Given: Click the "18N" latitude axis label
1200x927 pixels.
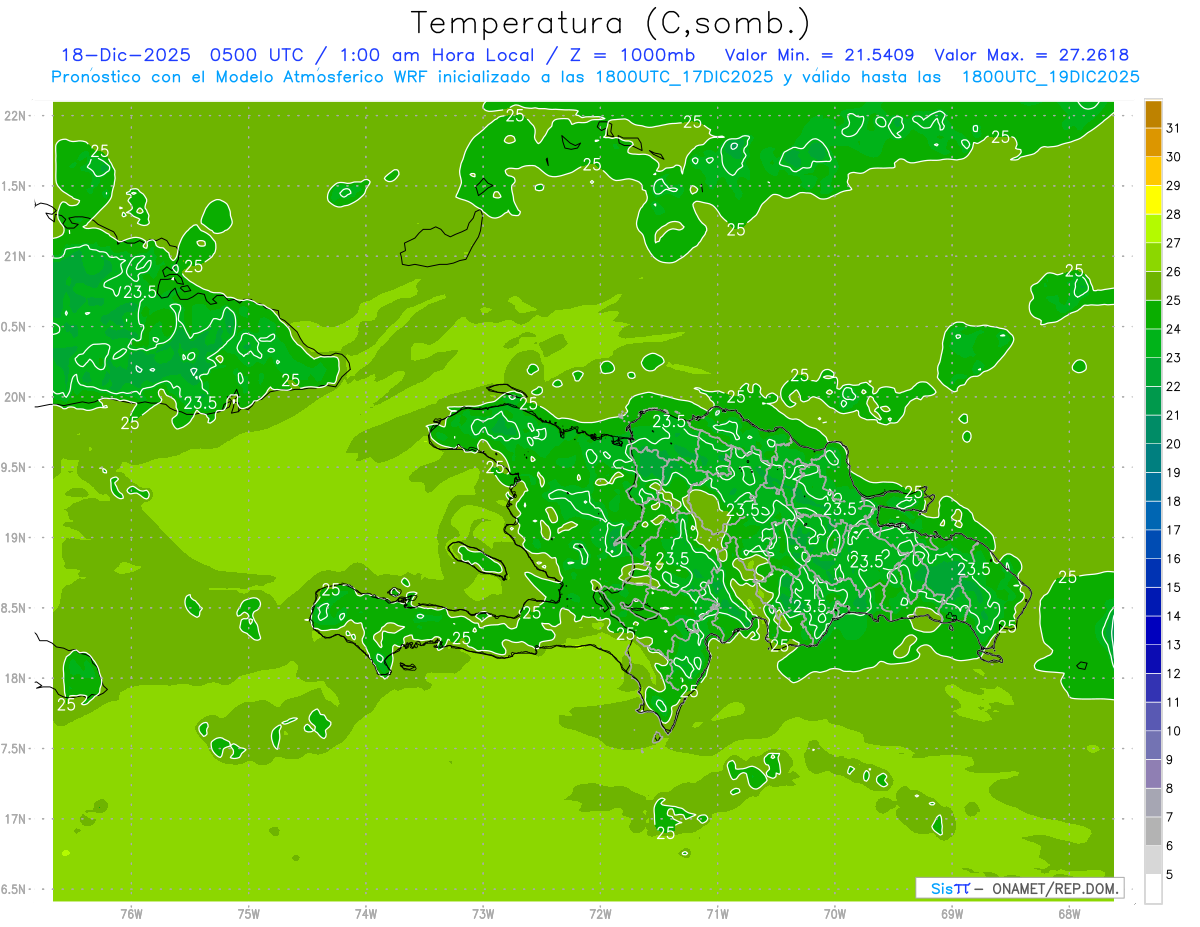Looking at the screenshot, I should click(x=15, y=679).
